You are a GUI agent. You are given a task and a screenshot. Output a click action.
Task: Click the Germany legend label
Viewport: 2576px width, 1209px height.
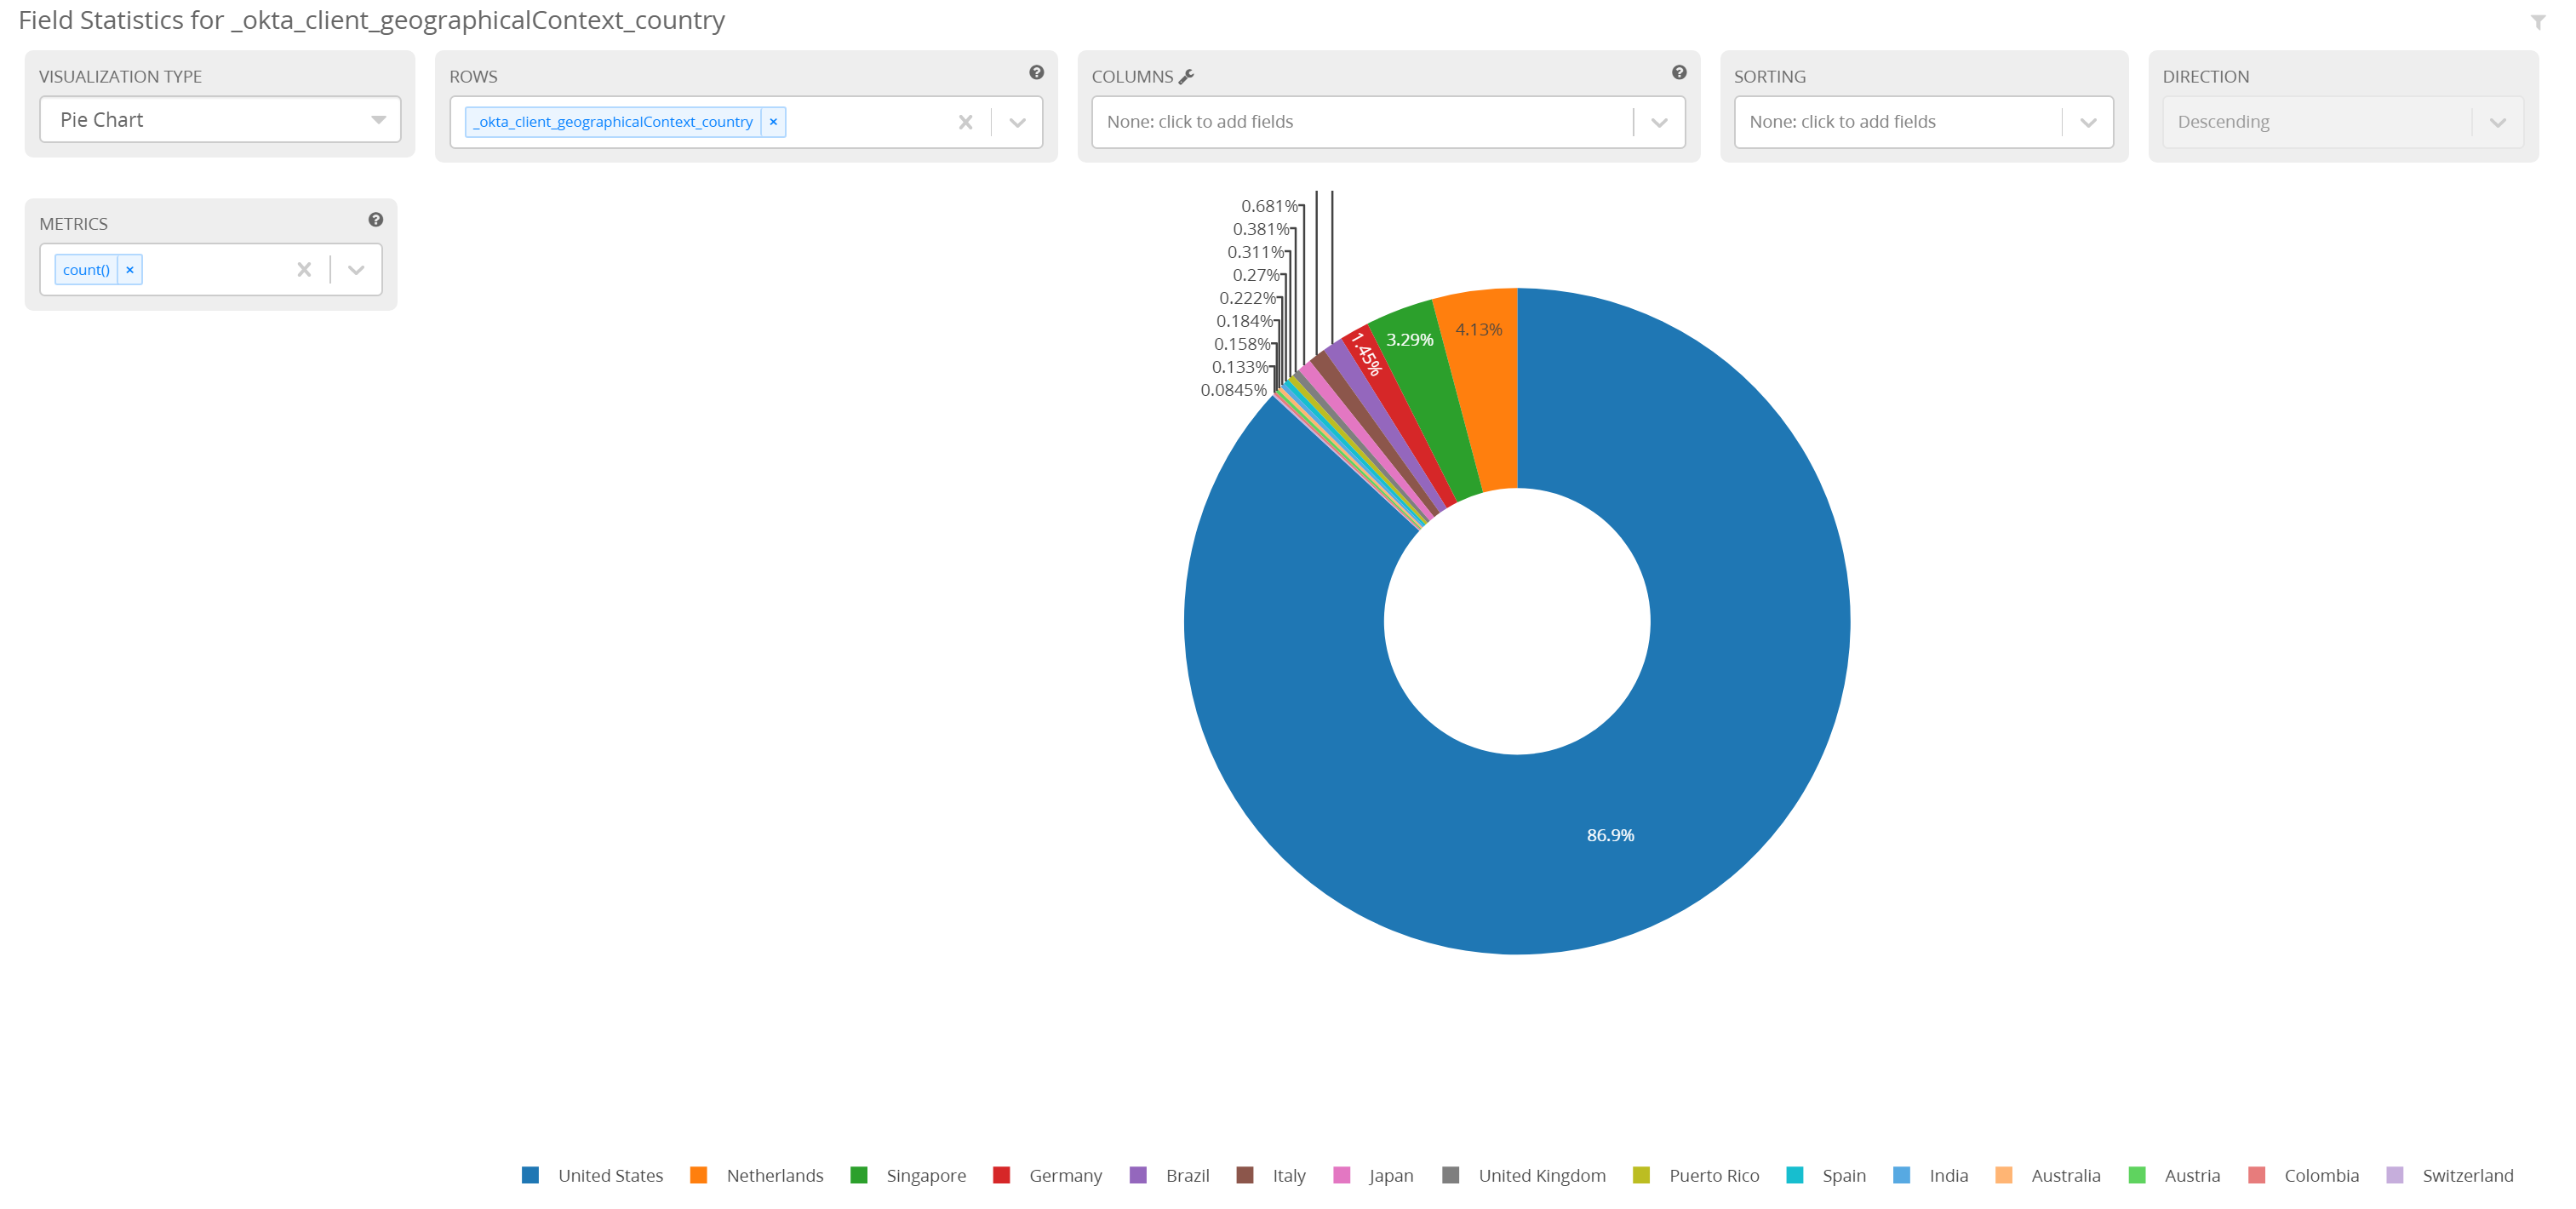(x=1065, y=1175)
